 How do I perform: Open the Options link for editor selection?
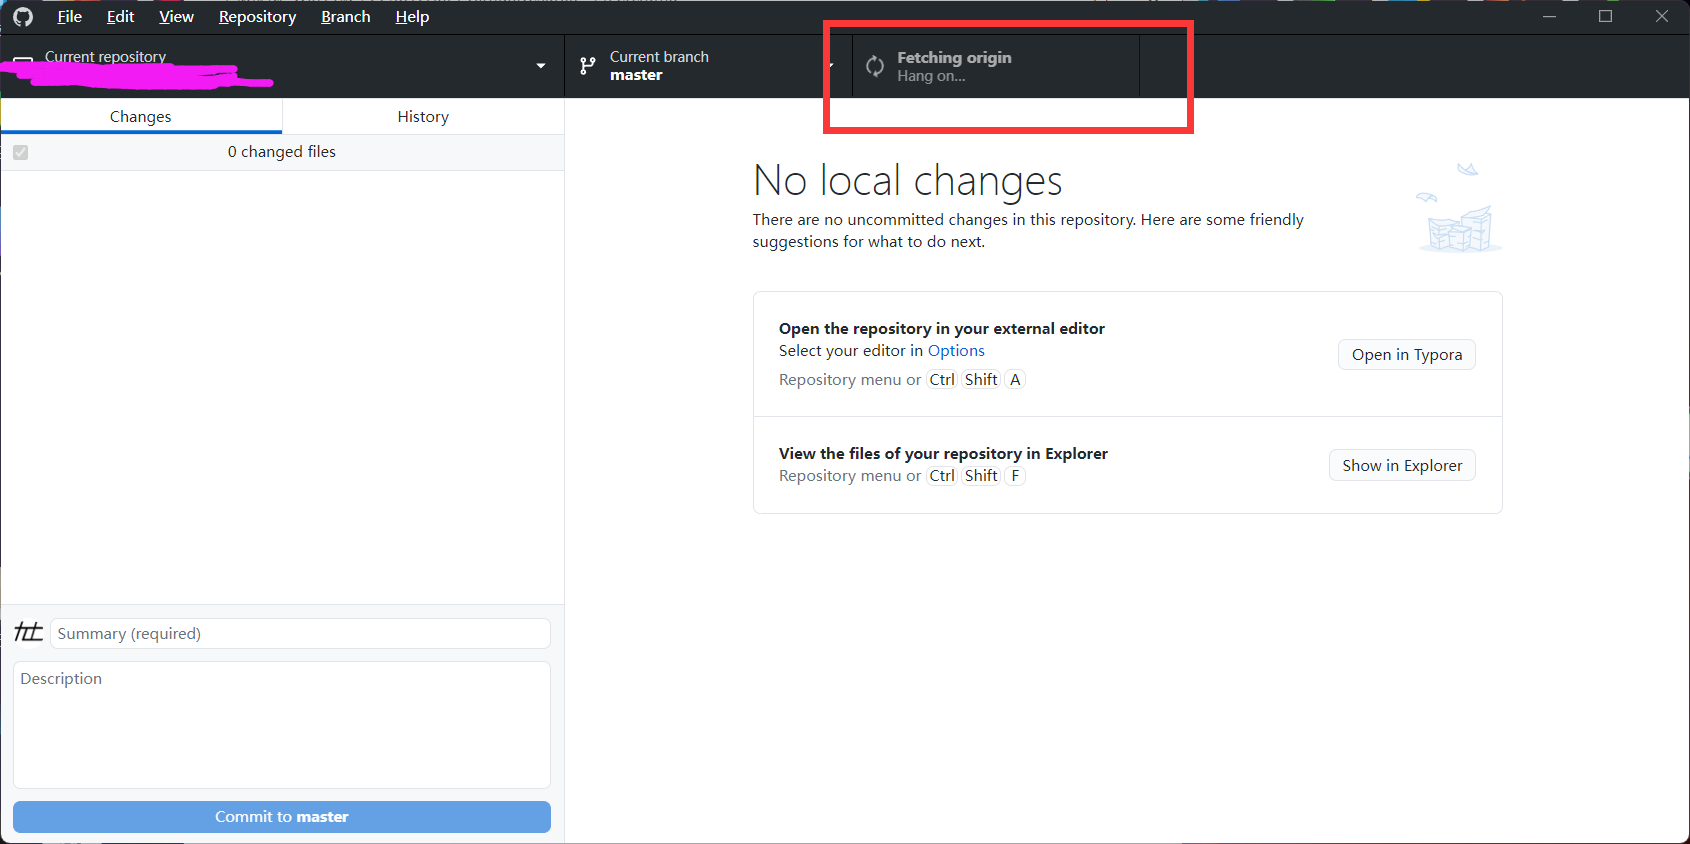[956, 351]
